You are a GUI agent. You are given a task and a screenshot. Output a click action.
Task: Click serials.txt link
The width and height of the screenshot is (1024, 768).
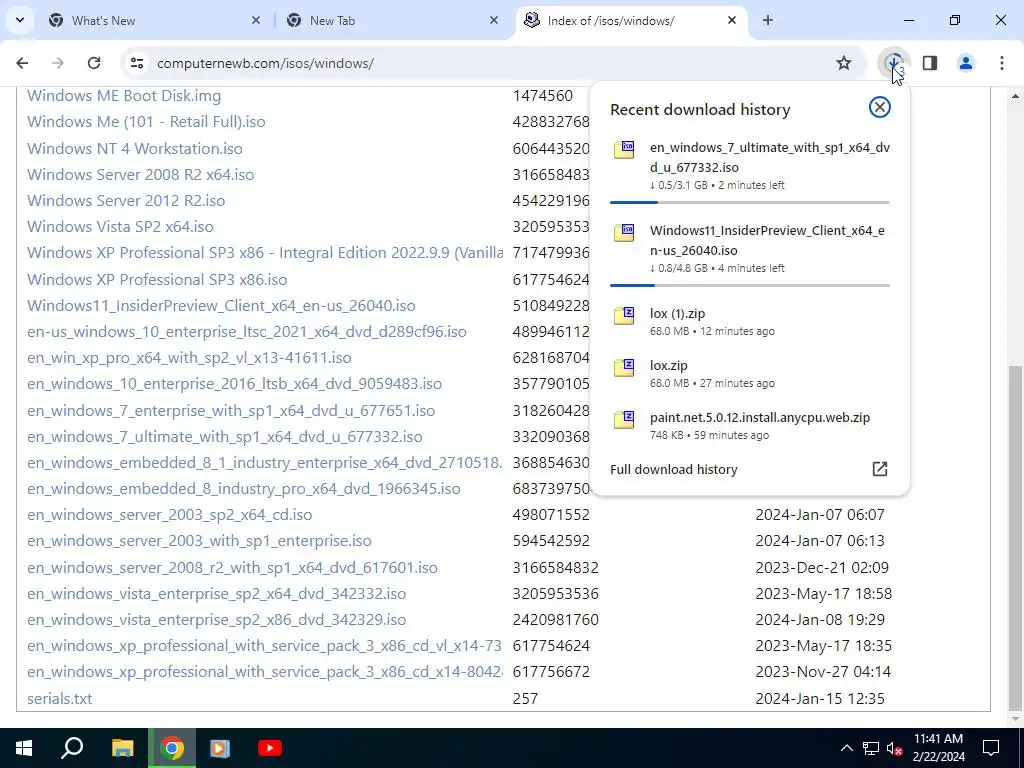click(x=59, y=699)
